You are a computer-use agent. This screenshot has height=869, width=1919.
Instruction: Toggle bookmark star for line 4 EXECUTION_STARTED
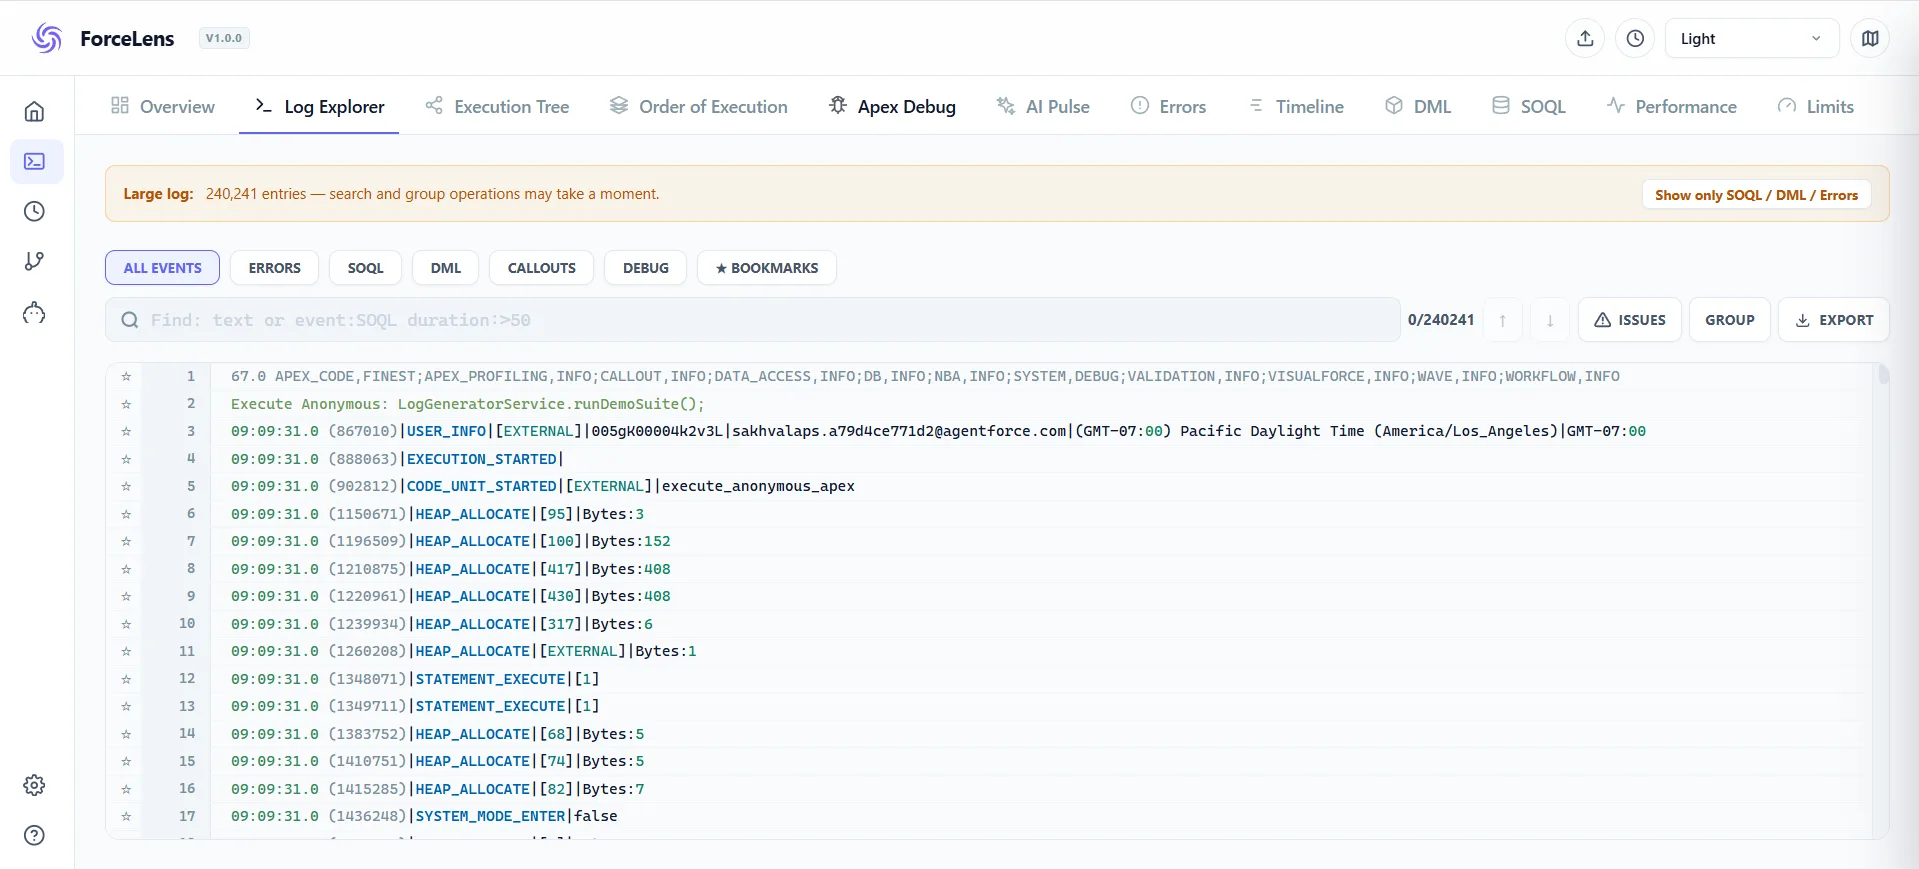click(x=126, y=459)
